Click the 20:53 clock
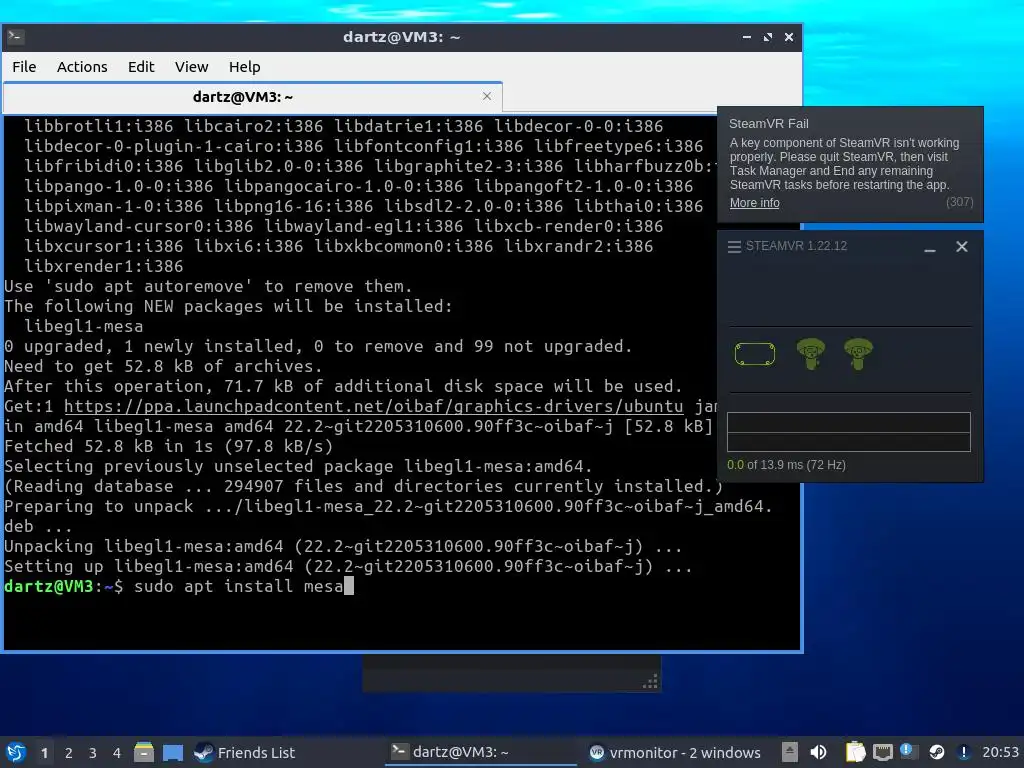 coord(1000,752)
